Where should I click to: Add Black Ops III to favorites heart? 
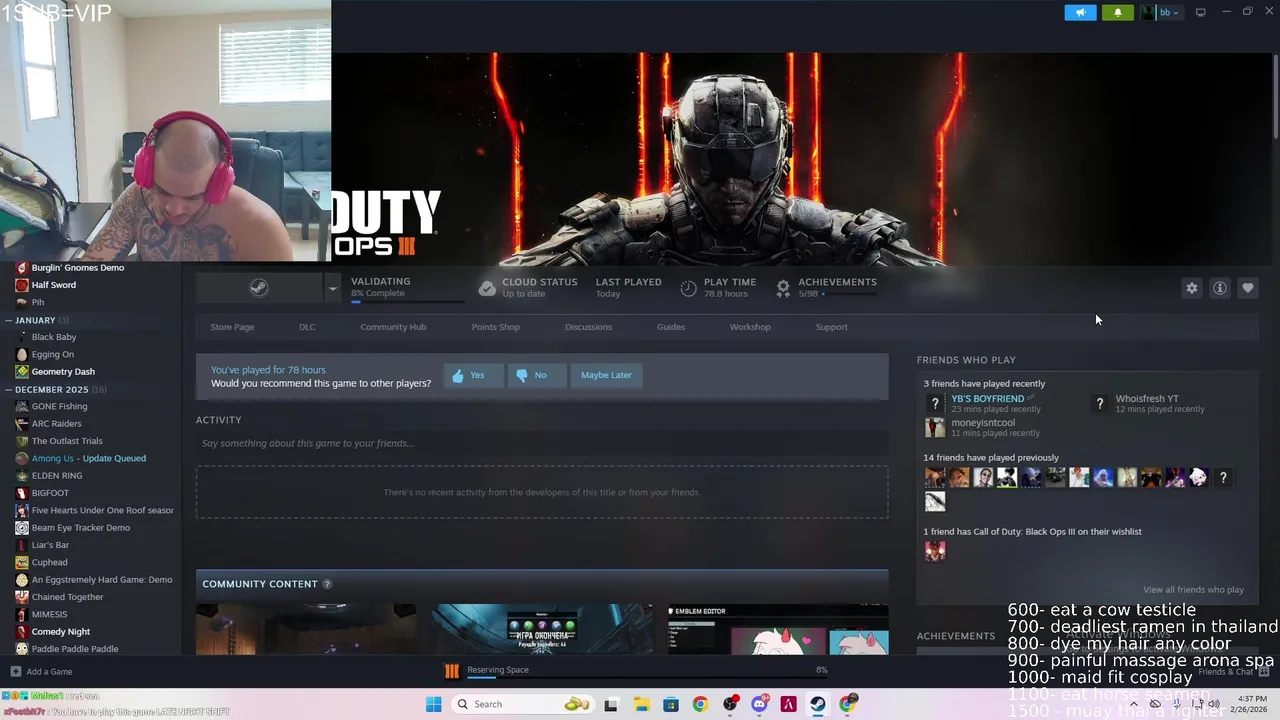click(x=1248, y=288)
